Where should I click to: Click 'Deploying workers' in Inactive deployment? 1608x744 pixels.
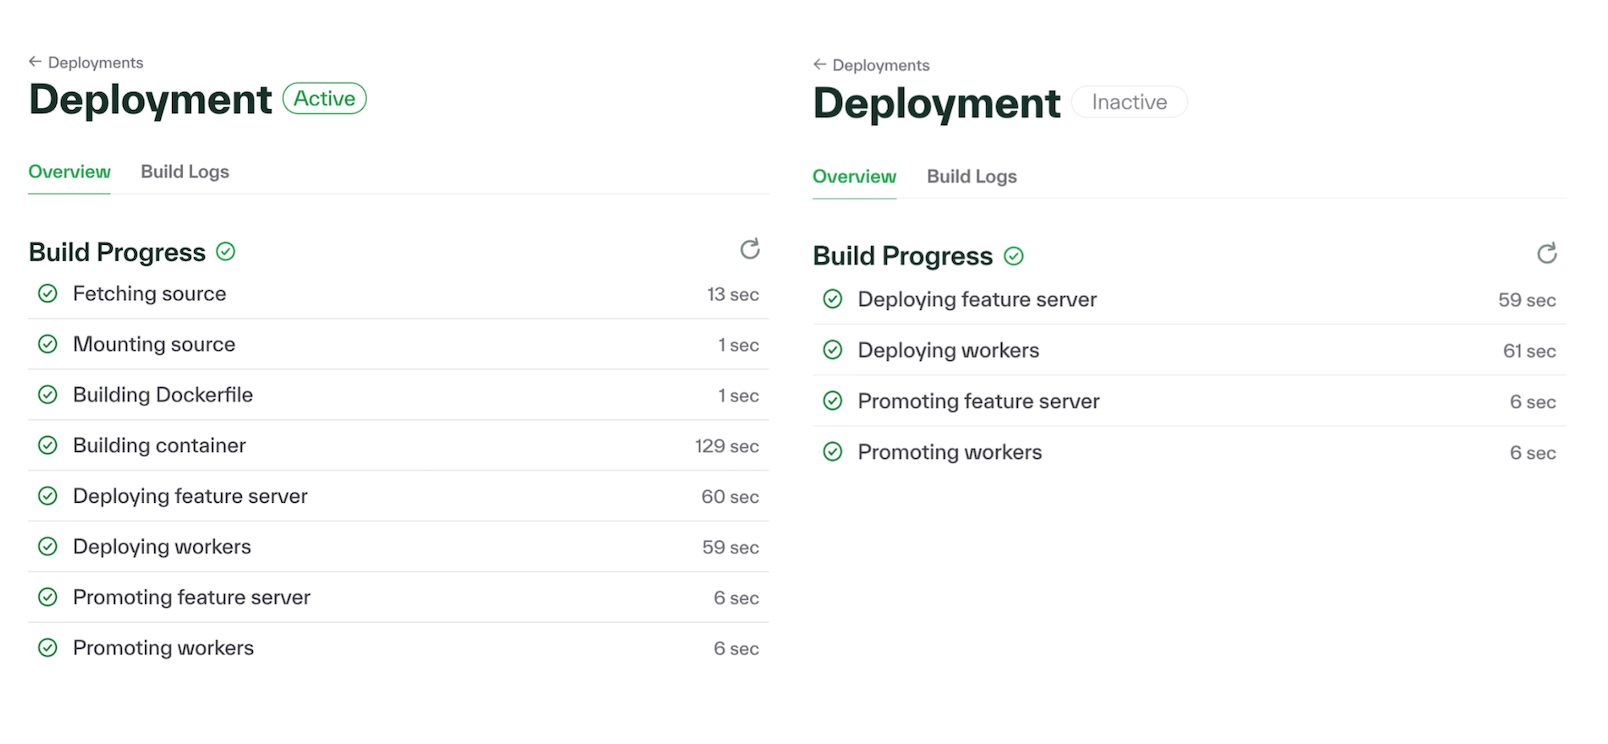(948, 351)
